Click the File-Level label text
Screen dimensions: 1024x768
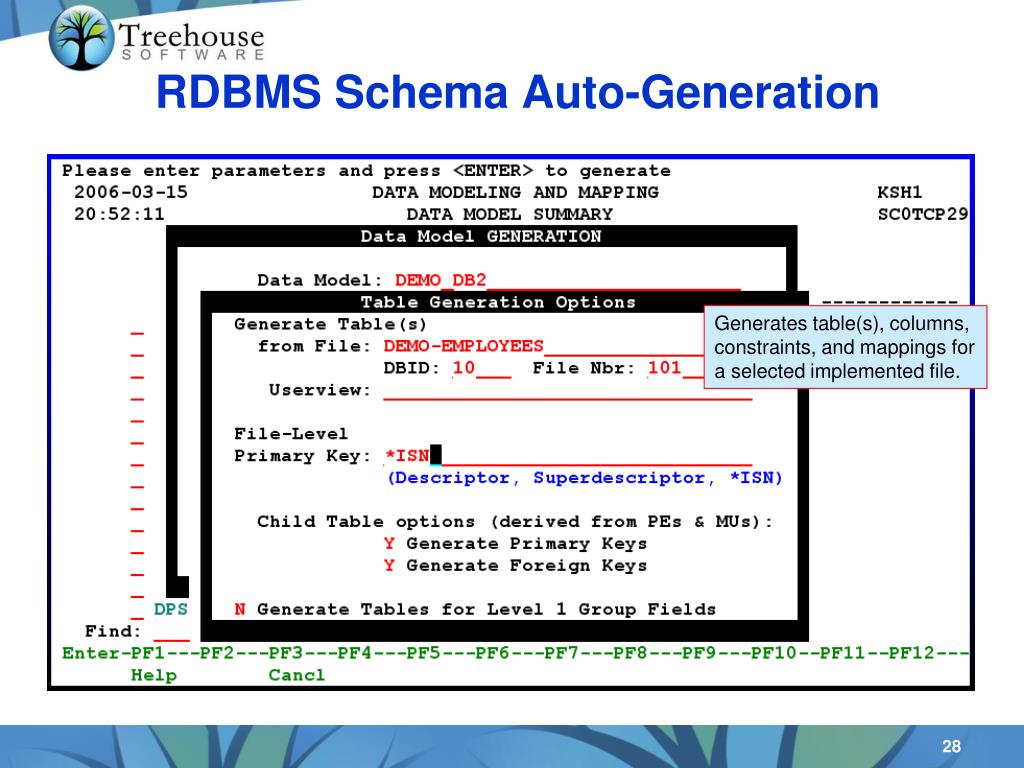click(291, 434)
